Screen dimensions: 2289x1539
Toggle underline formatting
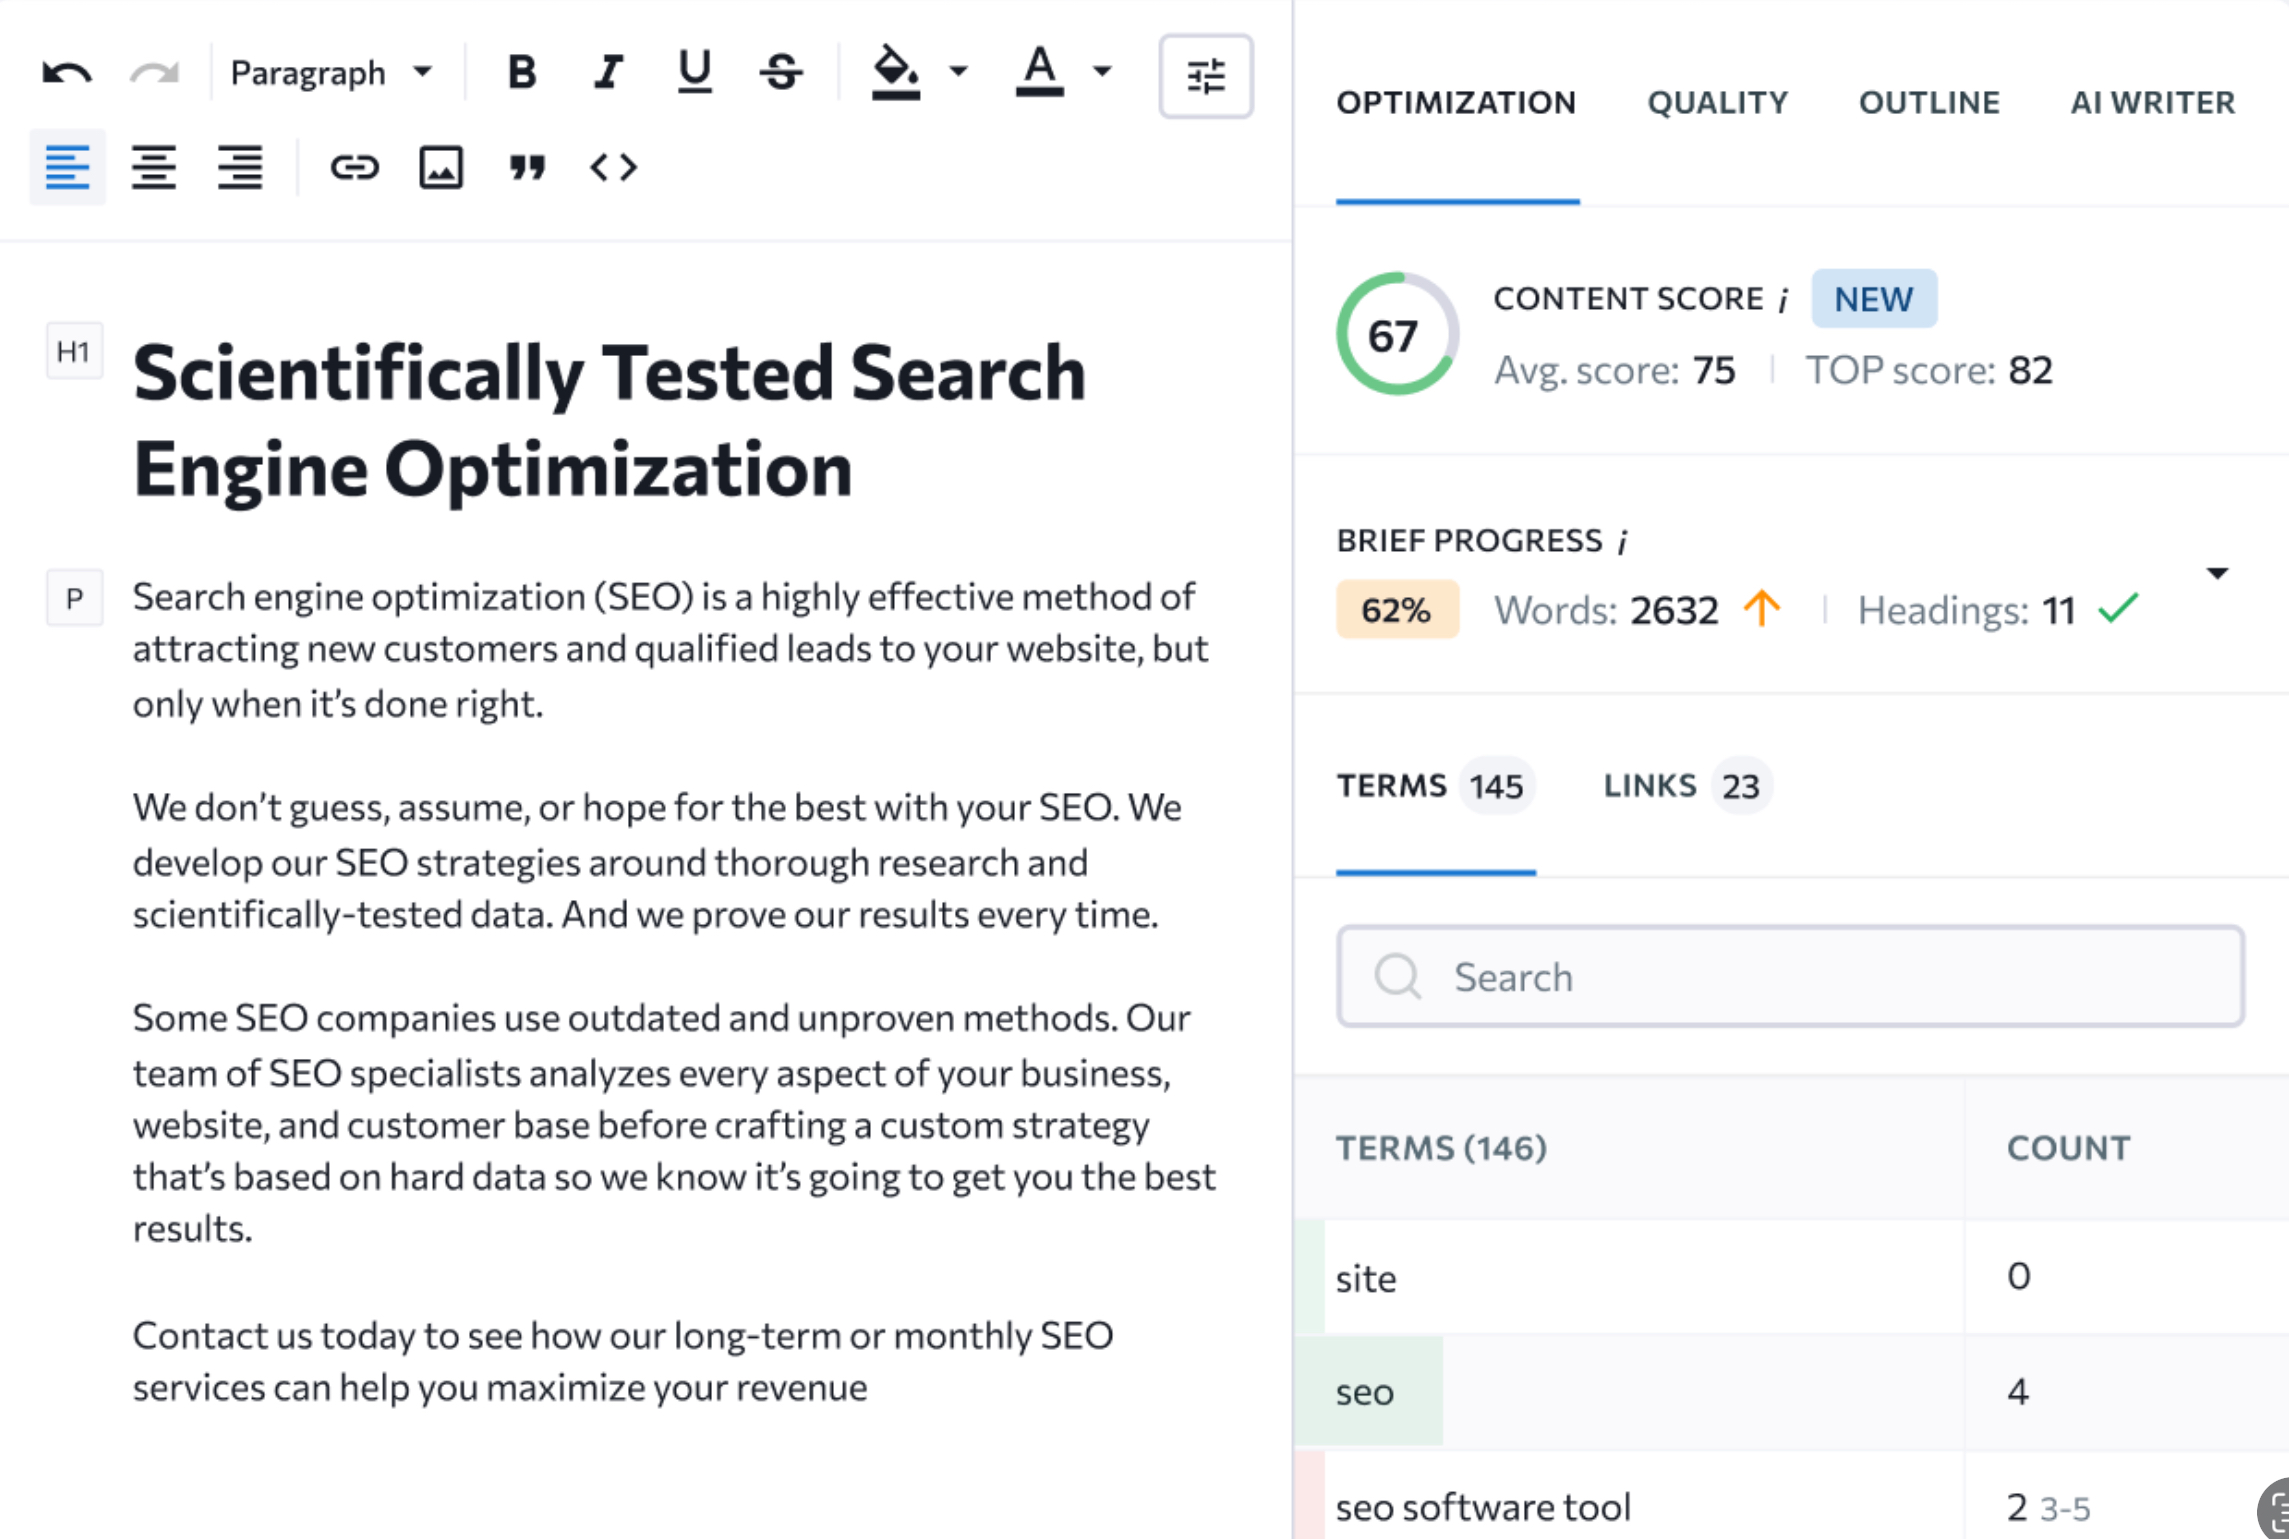pos(694,71)
